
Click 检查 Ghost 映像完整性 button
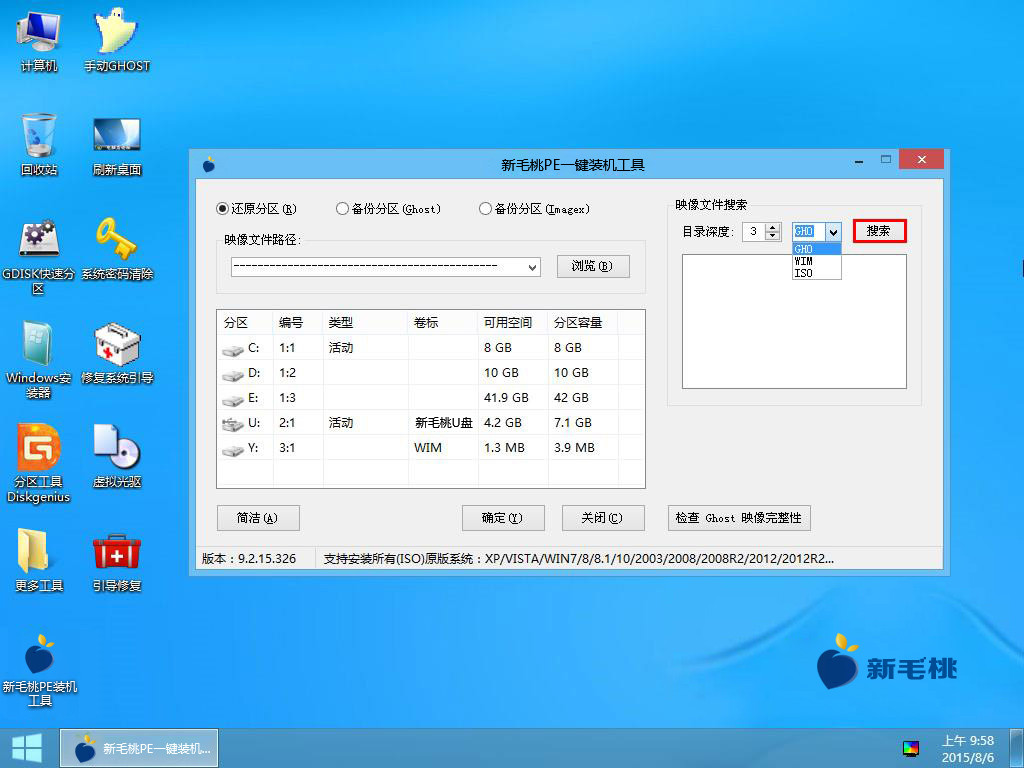pyautogui.click(x=739, y=518)
